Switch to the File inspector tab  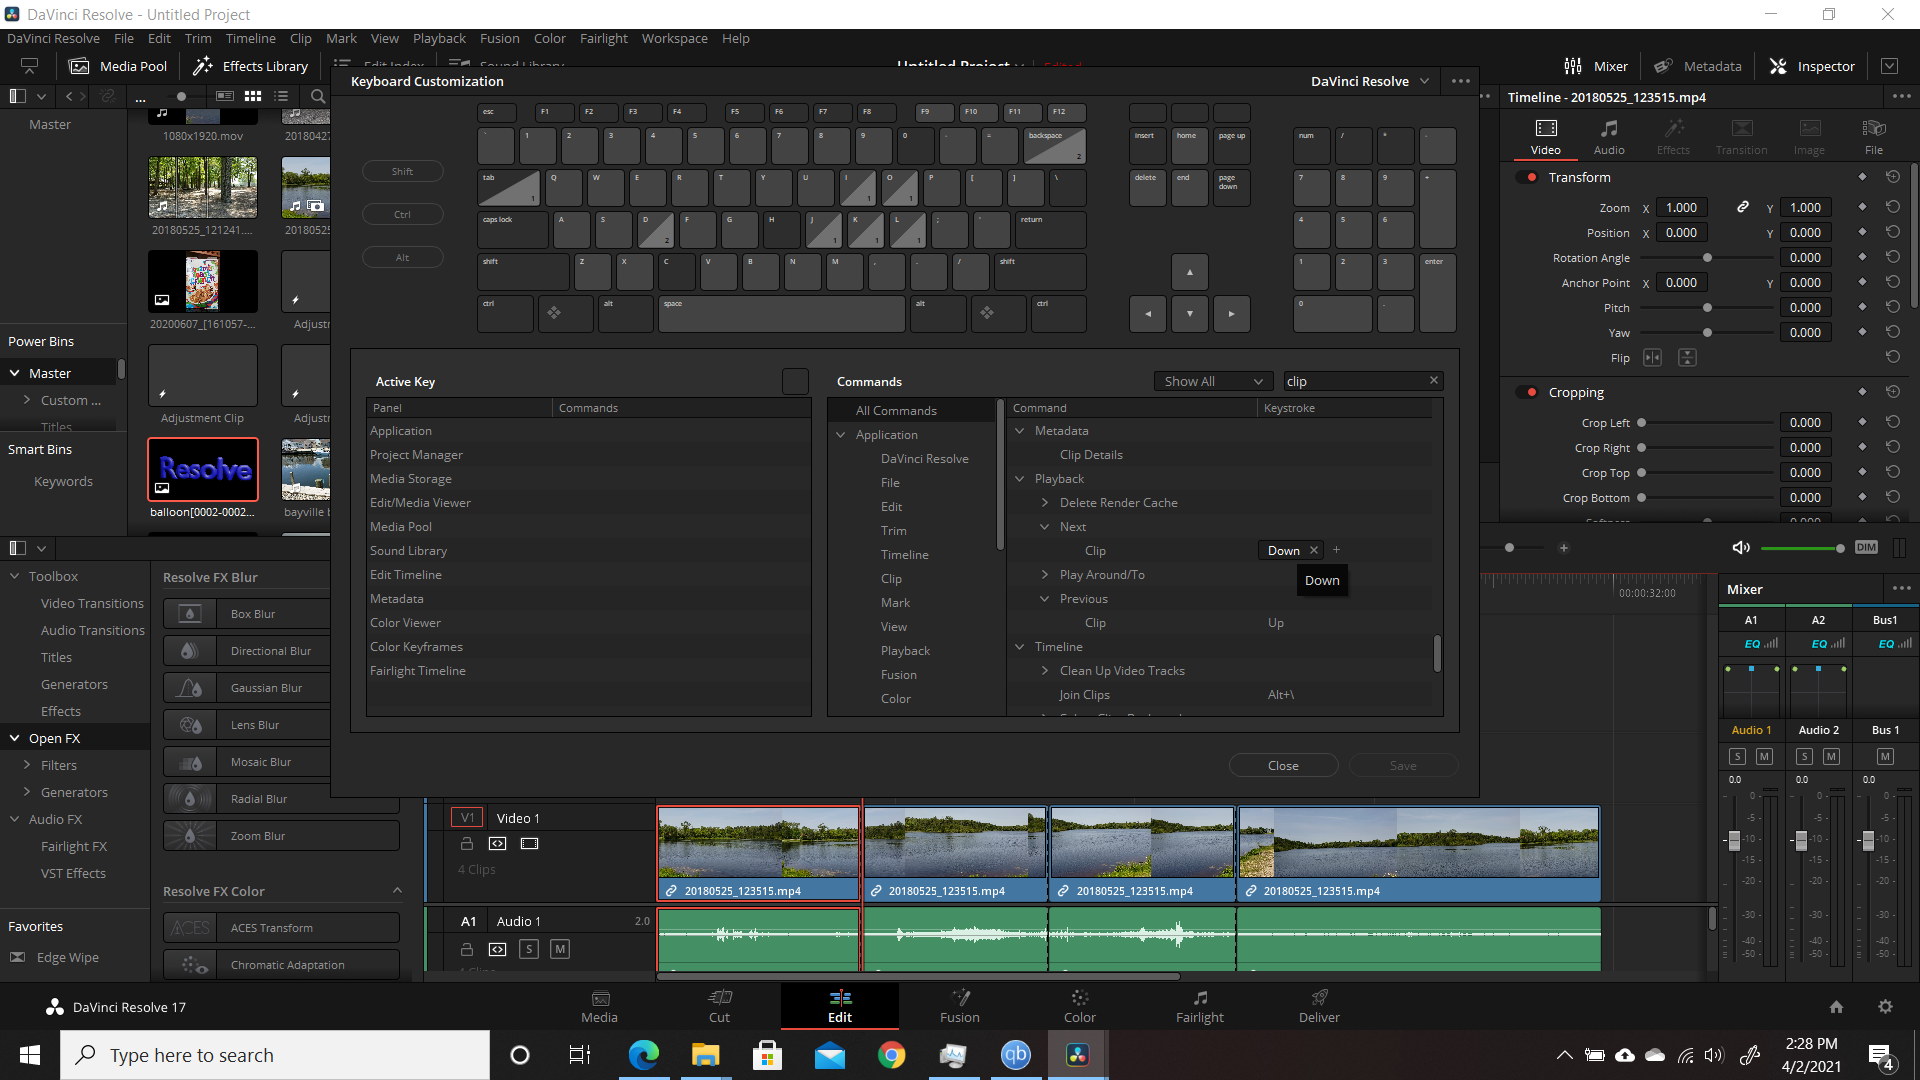[1874, 137]
